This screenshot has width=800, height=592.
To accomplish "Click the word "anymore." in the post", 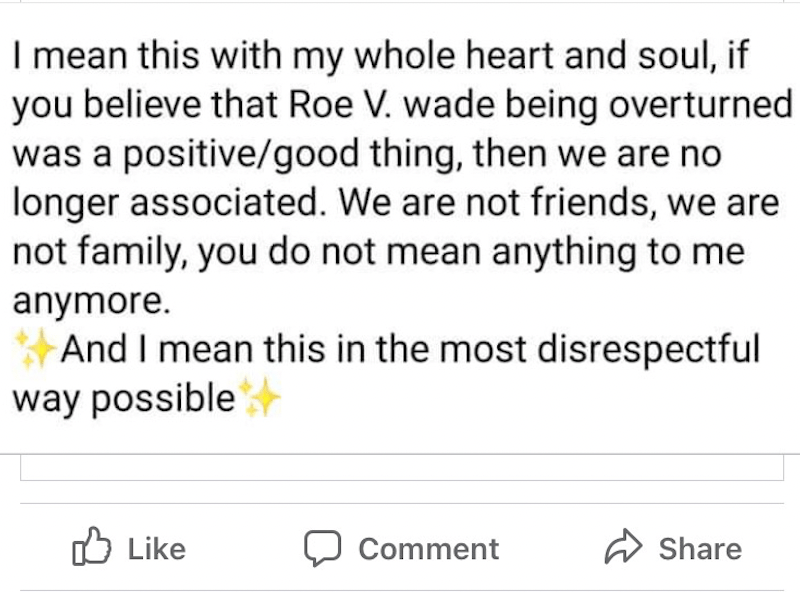I will point(91,301).
